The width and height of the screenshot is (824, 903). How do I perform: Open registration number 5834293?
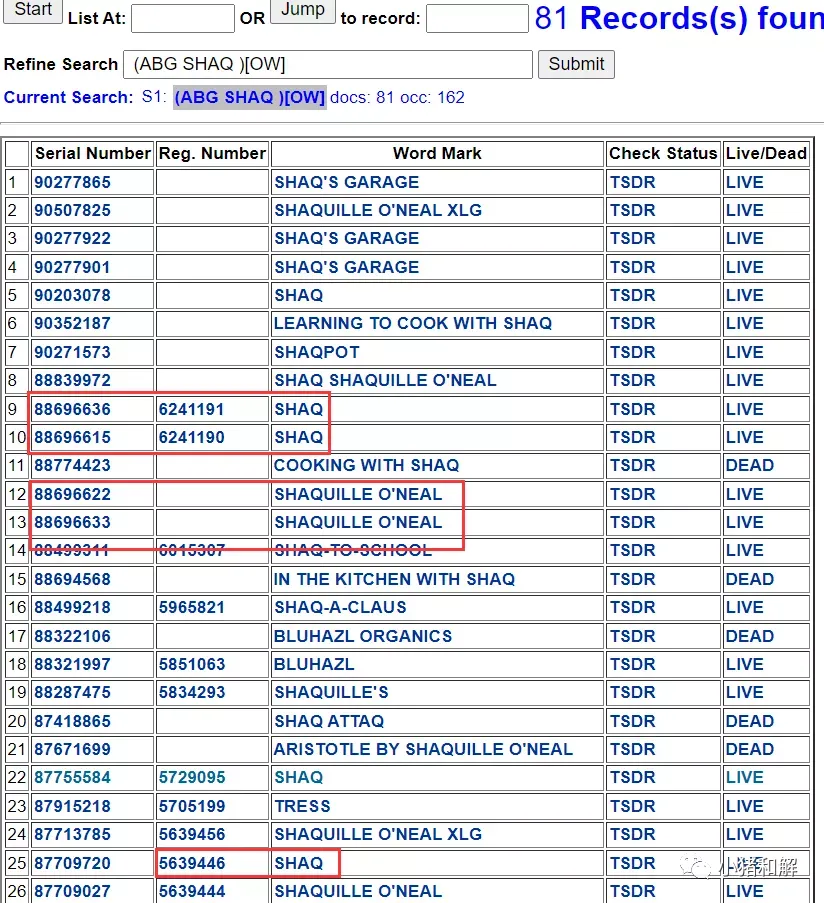point(192,692)
